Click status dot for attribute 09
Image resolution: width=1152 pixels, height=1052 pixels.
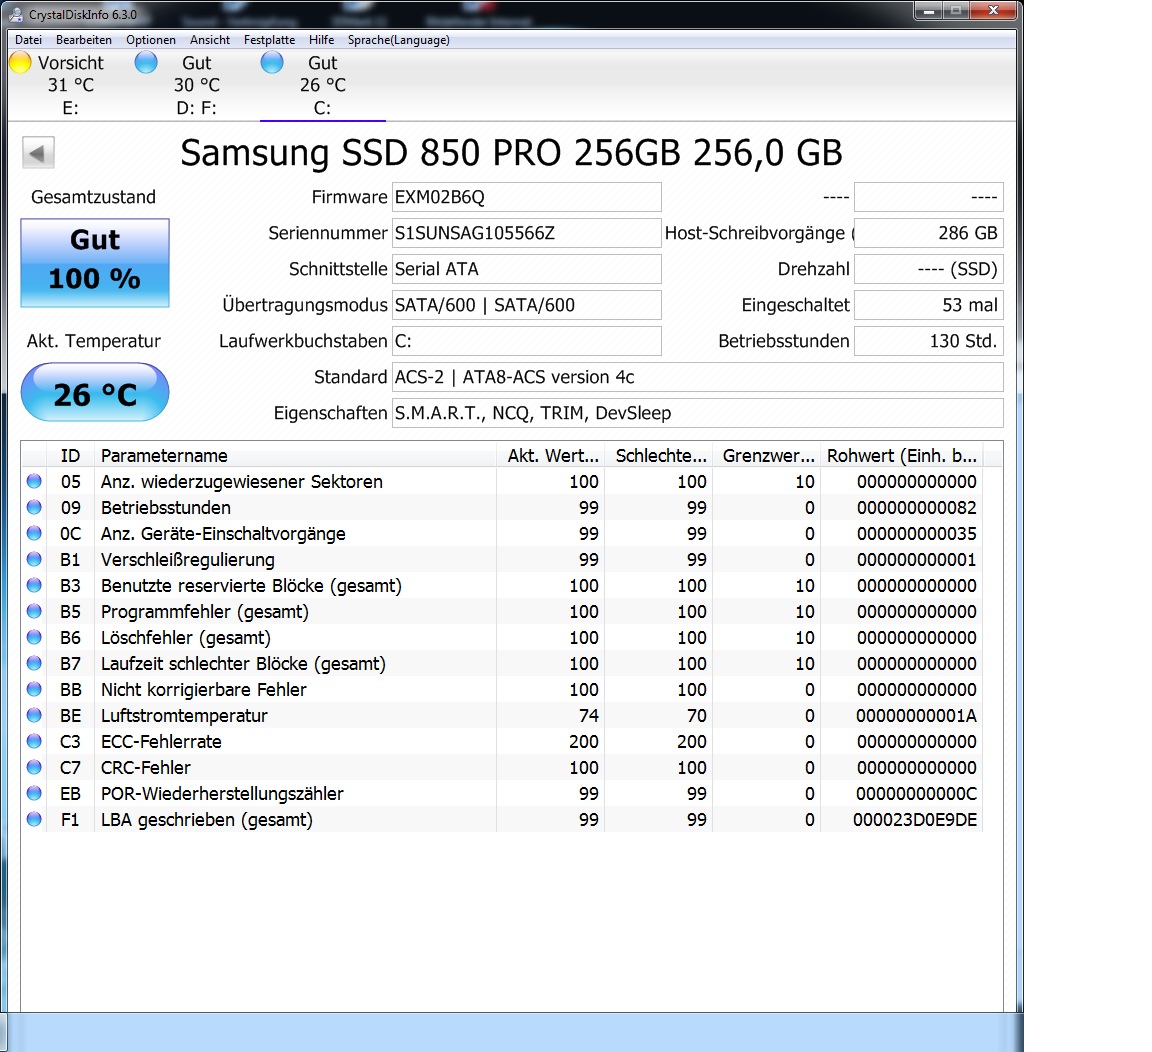pyautogui.click(x=34, y=507)
